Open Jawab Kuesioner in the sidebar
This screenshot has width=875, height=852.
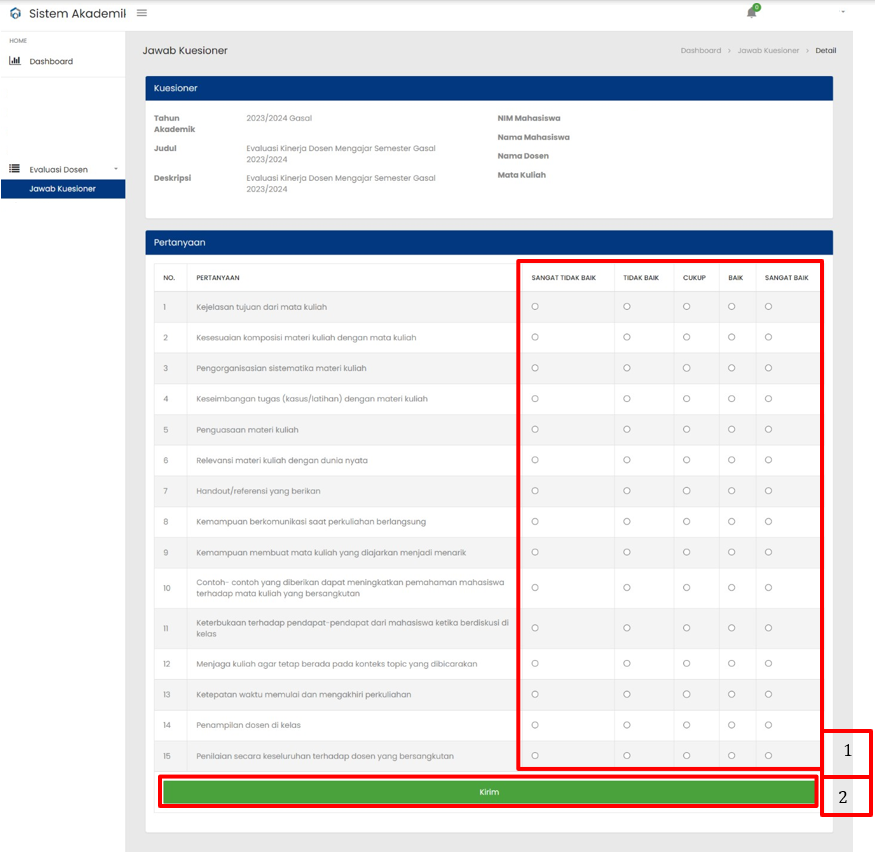[x=63, y=189]
